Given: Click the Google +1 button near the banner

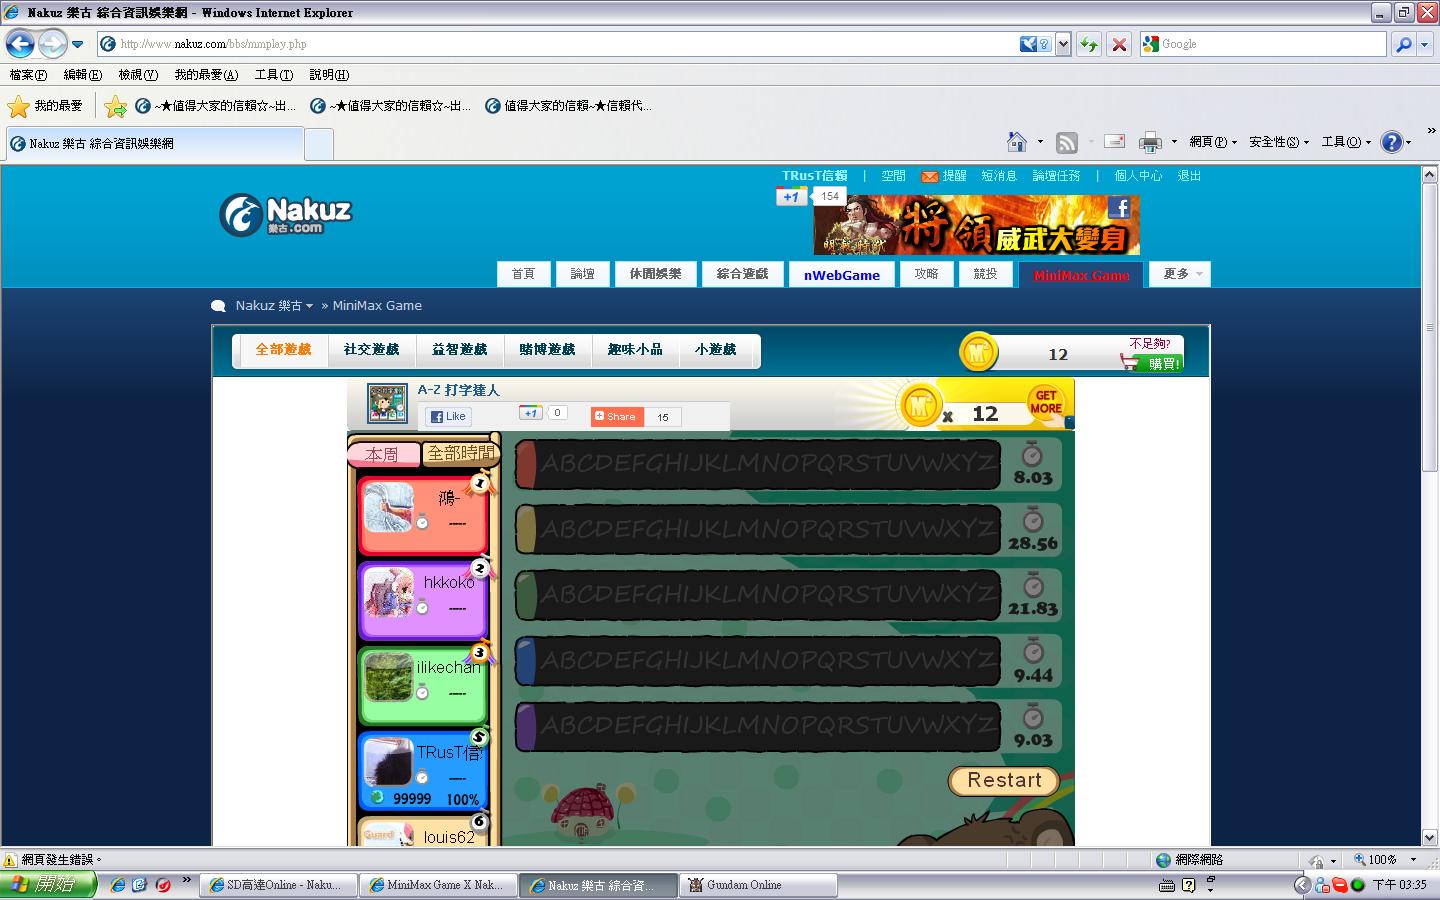Looking at the screenshot, I should pyautogui.click(x=791, y=197).
